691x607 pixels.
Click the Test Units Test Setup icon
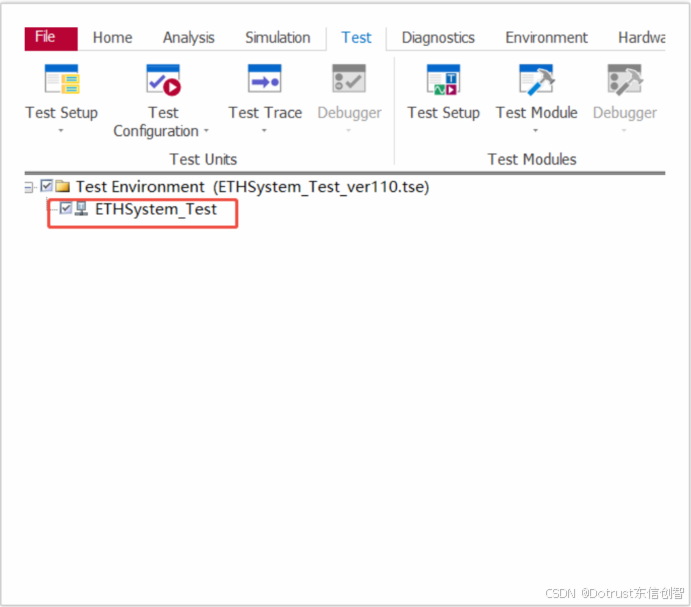click(x=62, y=79)
